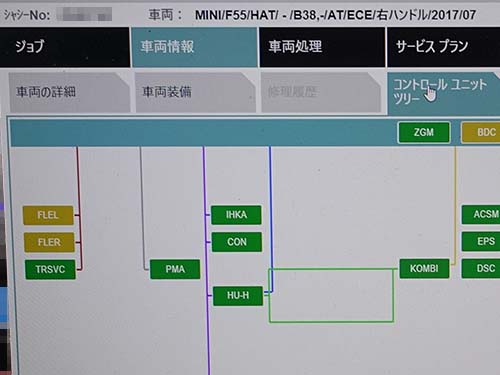Select the コントロール ユニット ツリー sub-tab
The image size is (500, 375).
(x=444, y=93)
